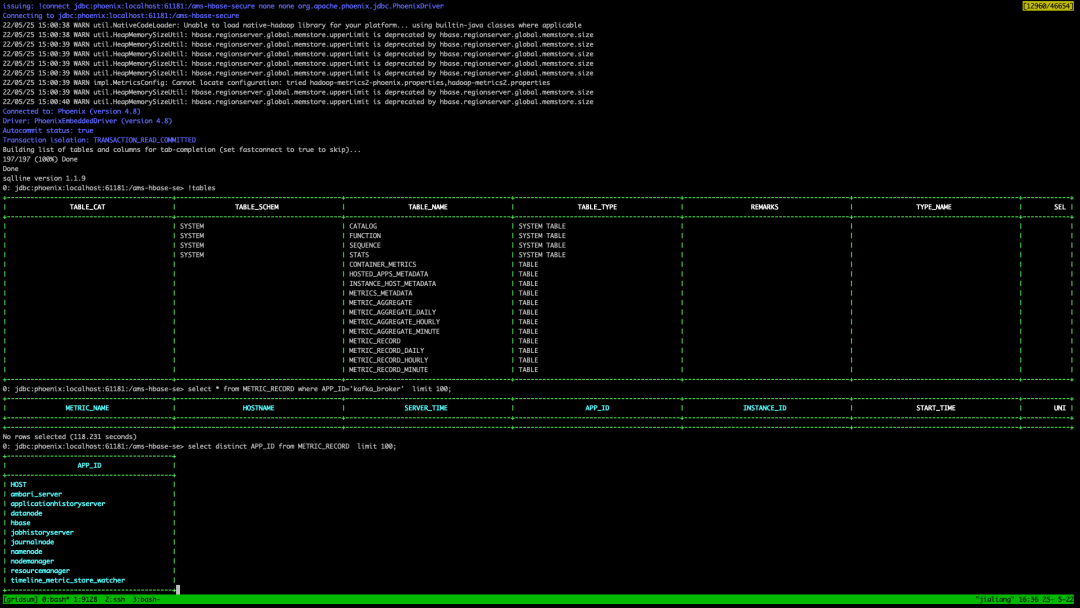The image size is (1080, 608).
Task: Select the START_TIME column header
Action: pos(936,408)
